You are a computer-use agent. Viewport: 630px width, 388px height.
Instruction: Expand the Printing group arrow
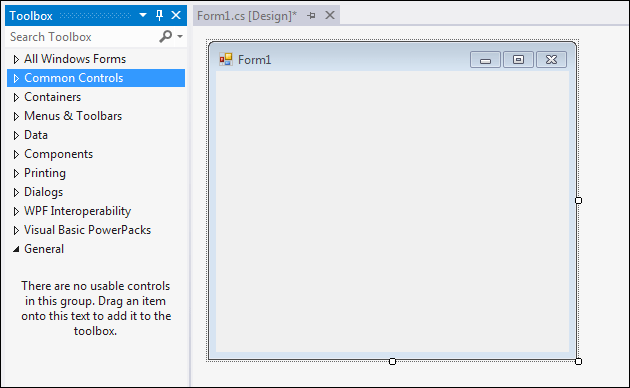pyautogui.click(x=16, y=173)
